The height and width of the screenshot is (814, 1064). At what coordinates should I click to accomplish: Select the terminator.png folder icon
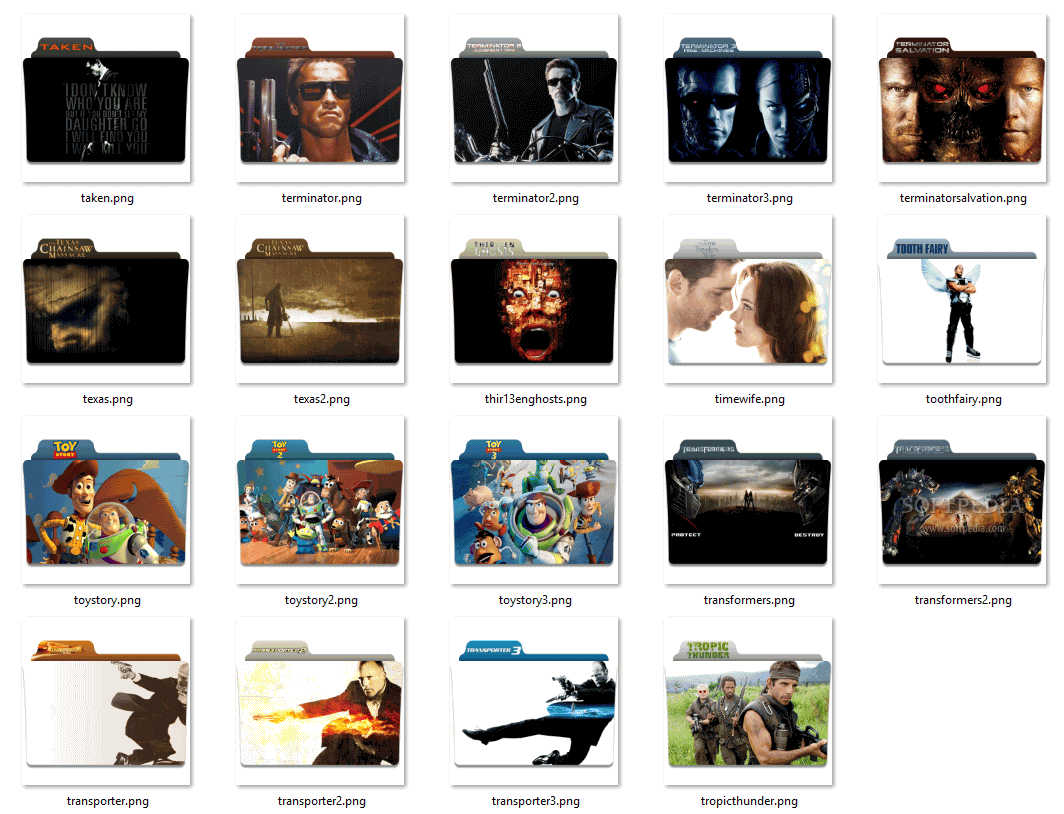click(320, 100)
